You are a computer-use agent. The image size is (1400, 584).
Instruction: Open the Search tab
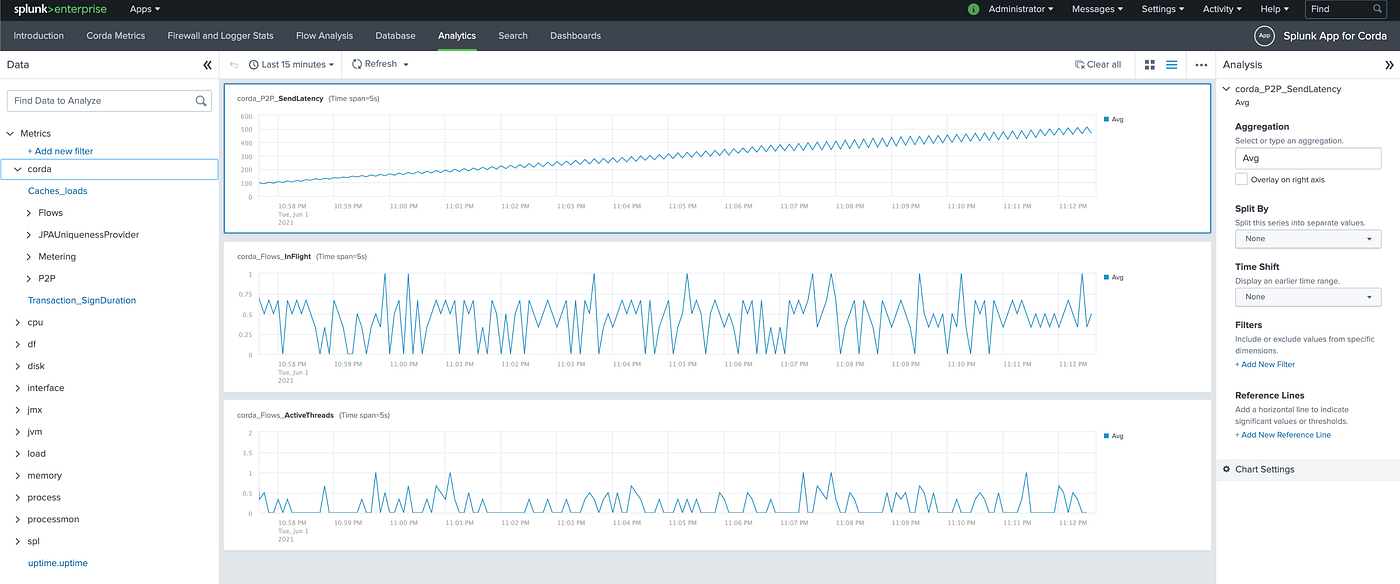513,36
